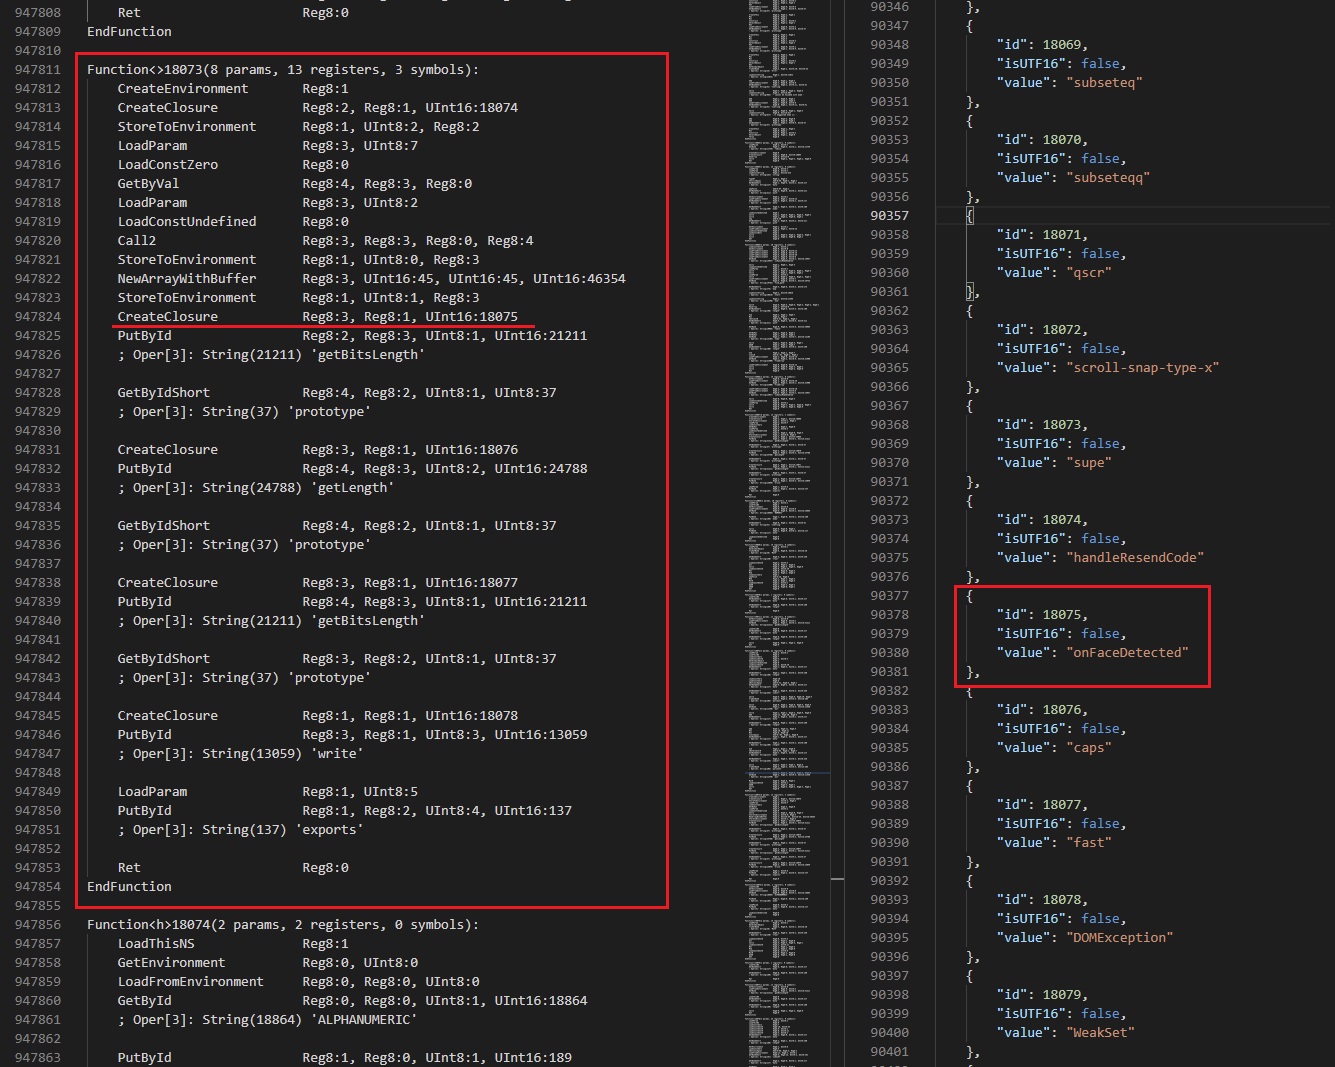Click GetById line with UInt16:18864
Viewport: 1335px width, 1067px height.
pos(353,1001)
